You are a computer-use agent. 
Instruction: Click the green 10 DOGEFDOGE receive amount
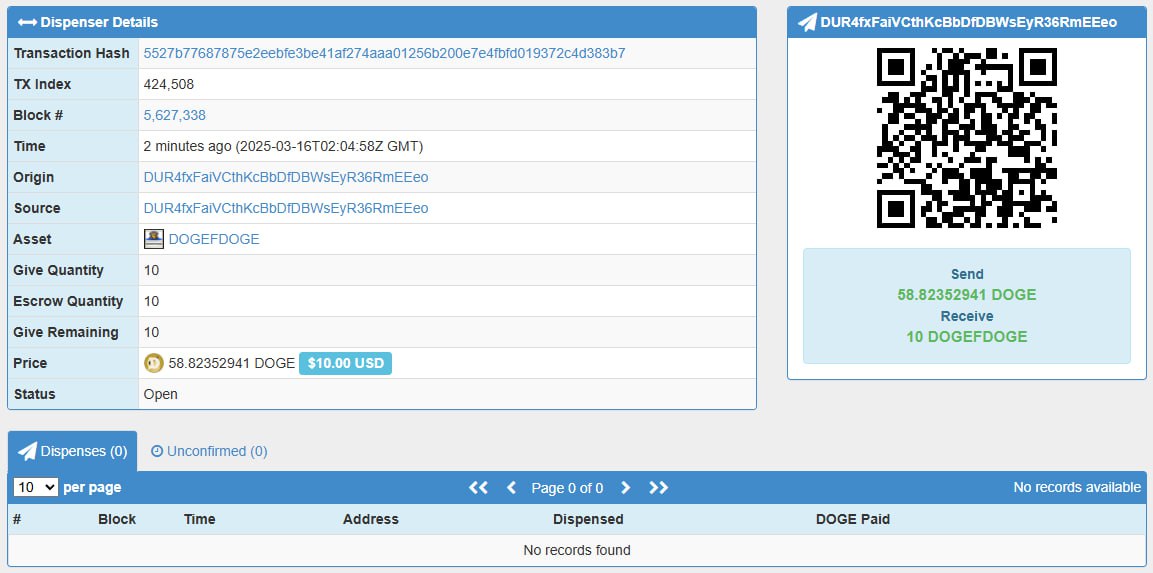(x=967, y=337)
